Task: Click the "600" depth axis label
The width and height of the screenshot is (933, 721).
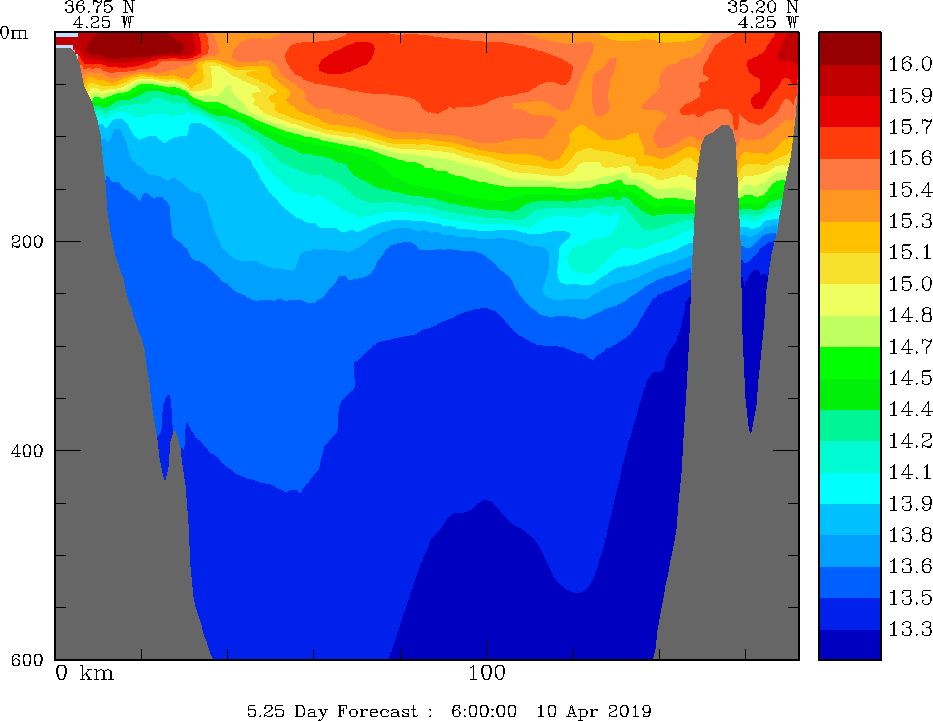Action: 27,660
